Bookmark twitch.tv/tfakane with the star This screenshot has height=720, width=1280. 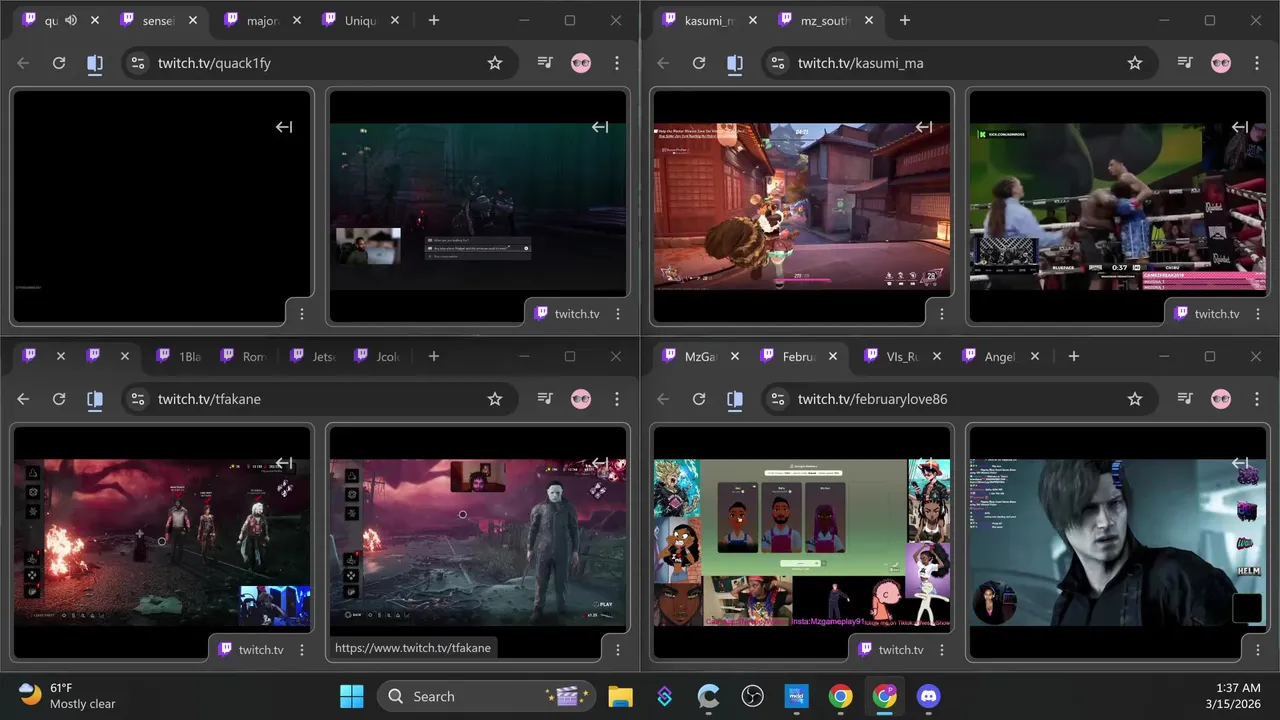click(495, 399)
